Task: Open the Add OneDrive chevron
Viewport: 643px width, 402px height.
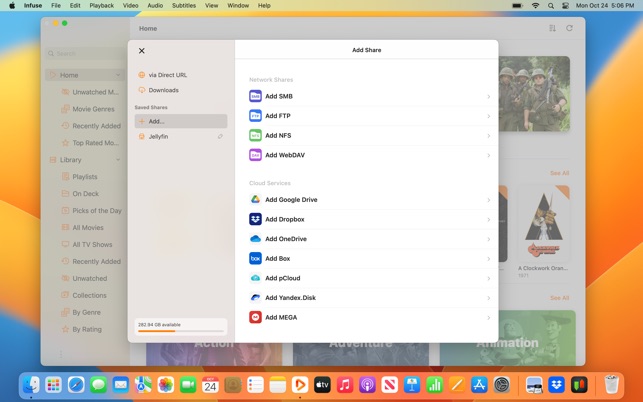Action: [x=488, y=239]
